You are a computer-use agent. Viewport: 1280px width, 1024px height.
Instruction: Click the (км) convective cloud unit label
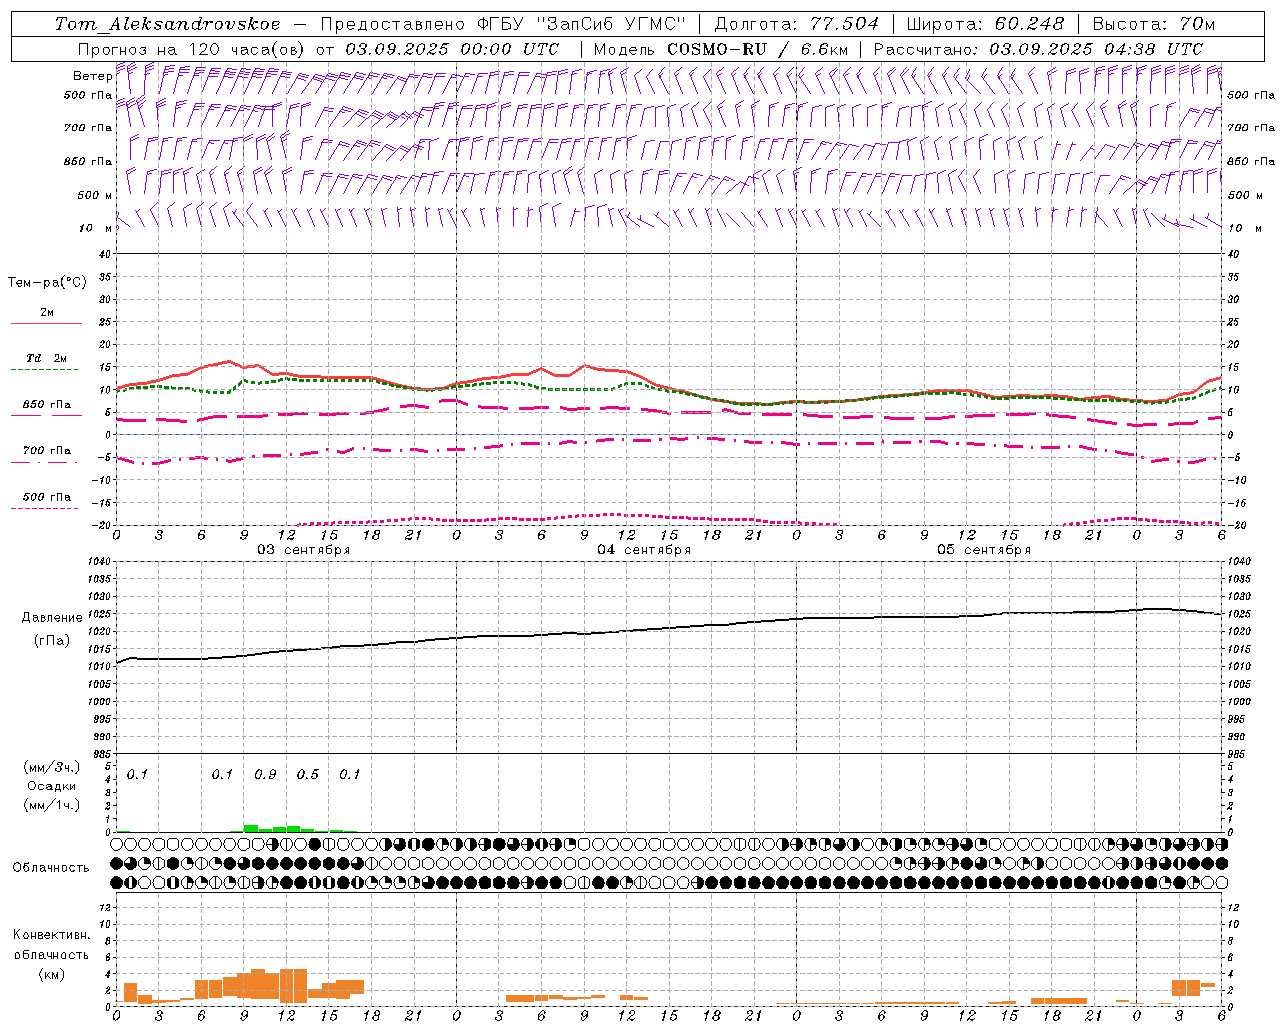coord(51,974)
